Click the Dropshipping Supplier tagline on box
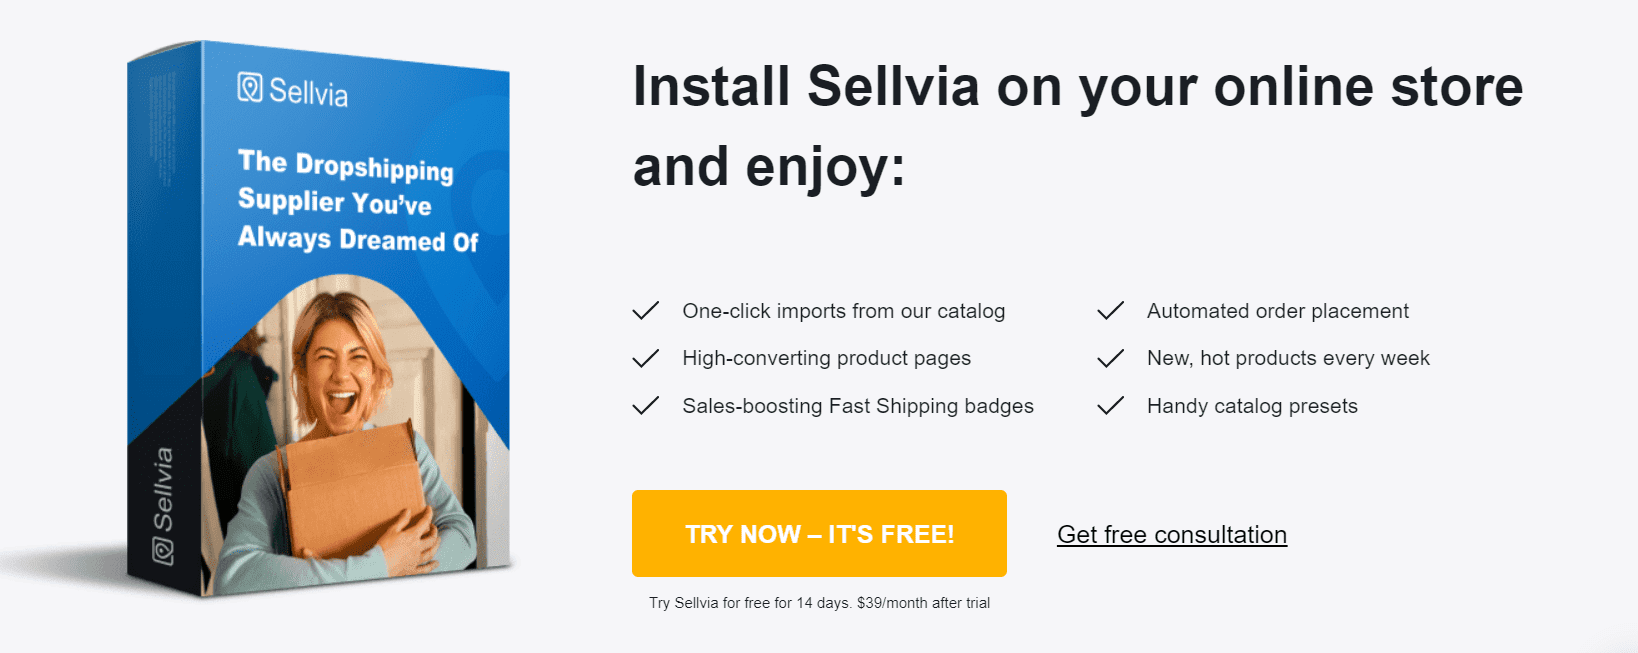1638x653 pixels. pos(357,202)
